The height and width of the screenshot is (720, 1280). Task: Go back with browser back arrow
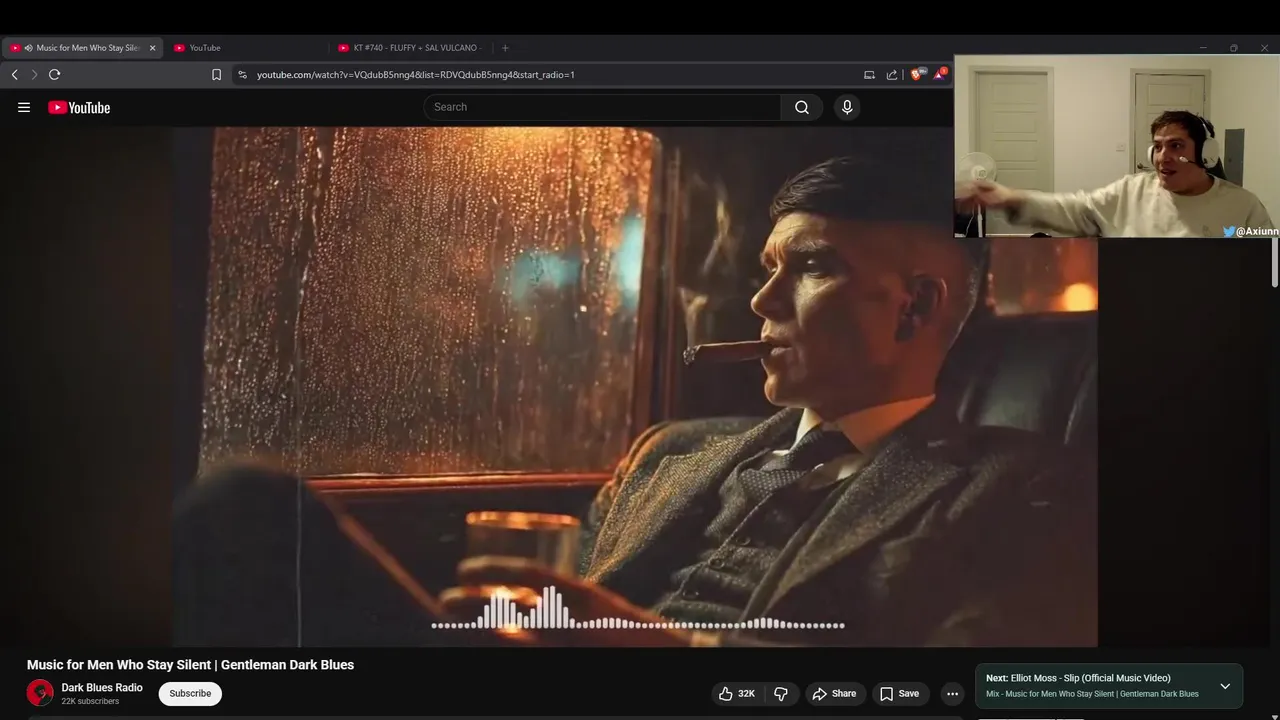tap(15, 74)
